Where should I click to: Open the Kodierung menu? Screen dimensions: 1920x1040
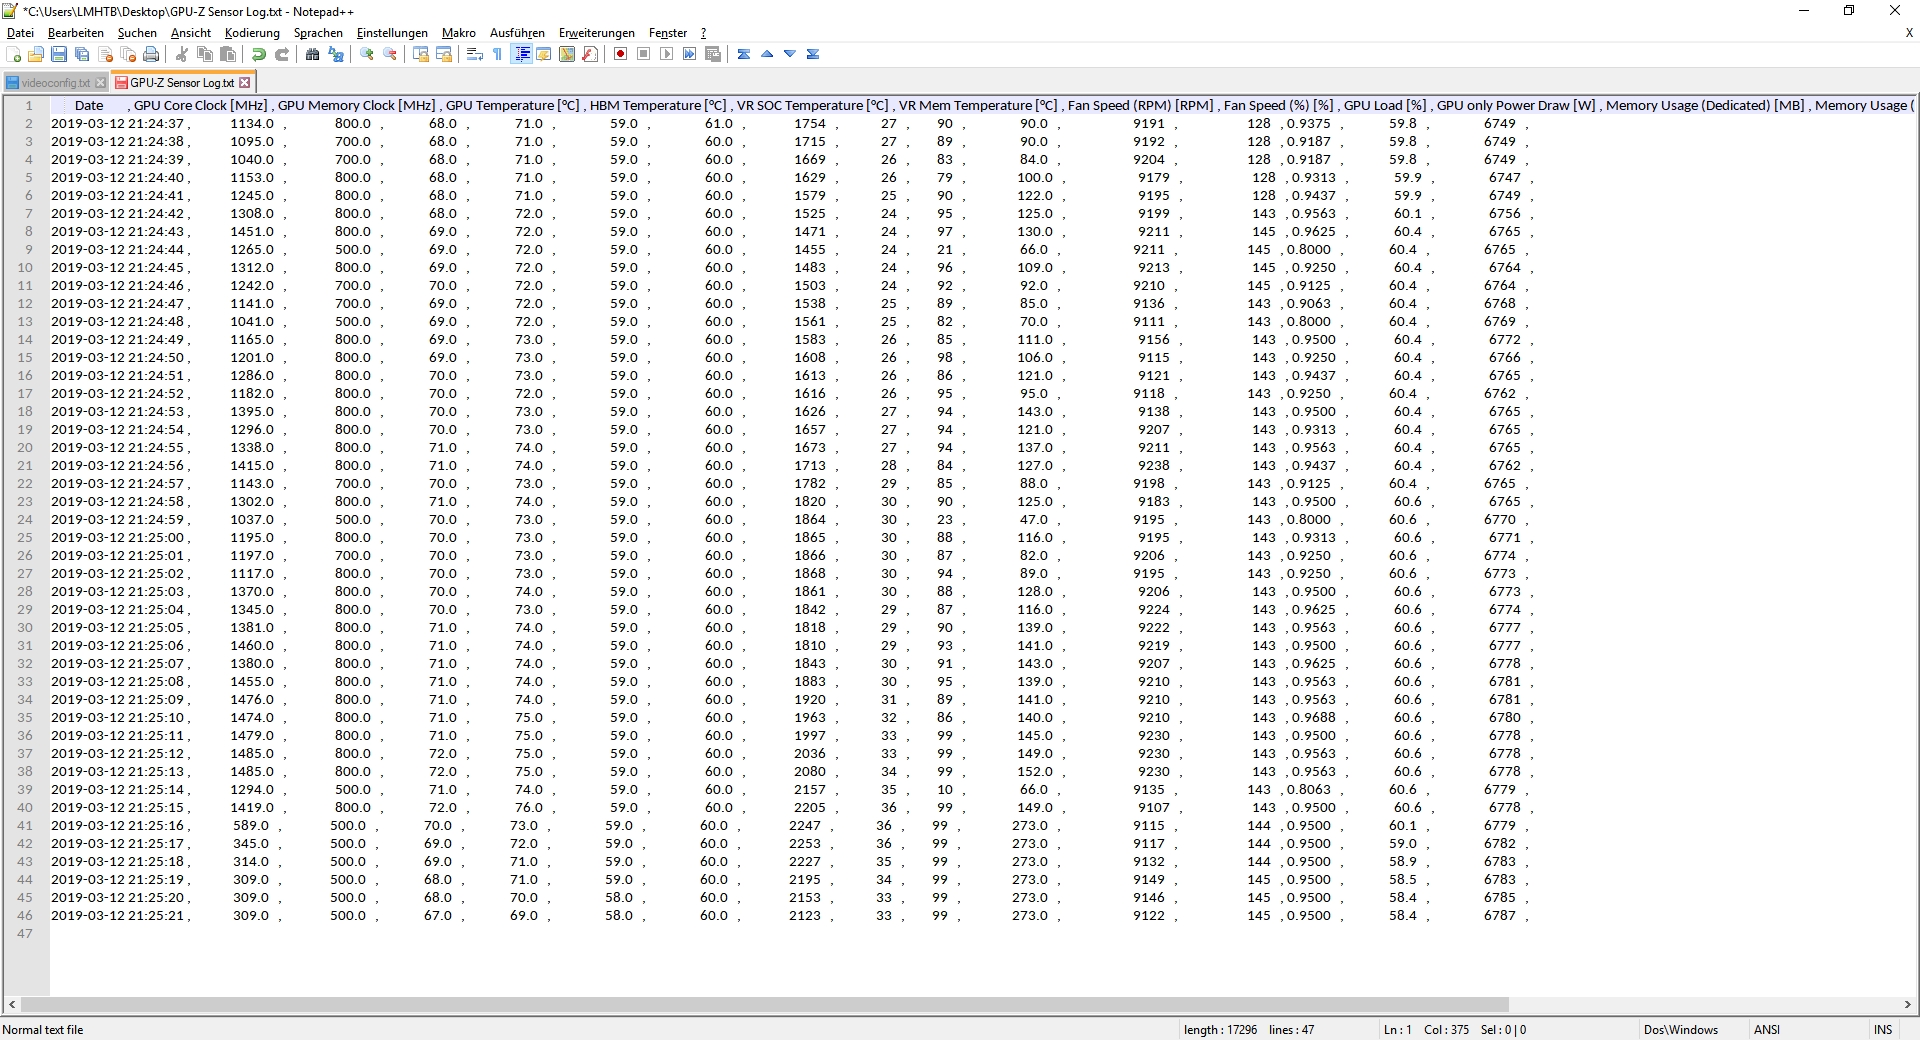(252, 33)
